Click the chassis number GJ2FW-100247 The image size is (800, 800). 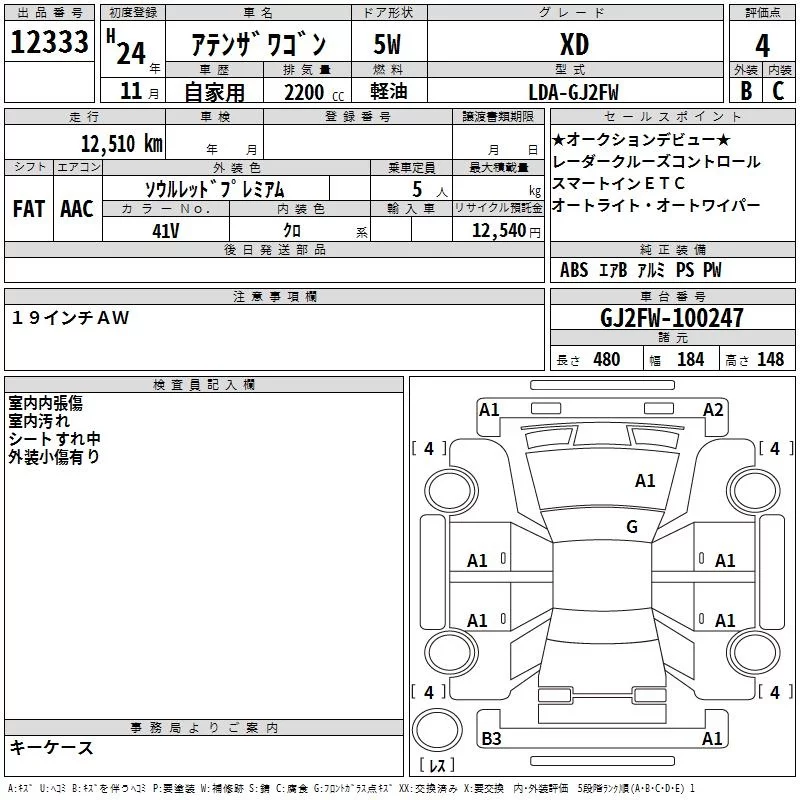[x=671, y=317]
